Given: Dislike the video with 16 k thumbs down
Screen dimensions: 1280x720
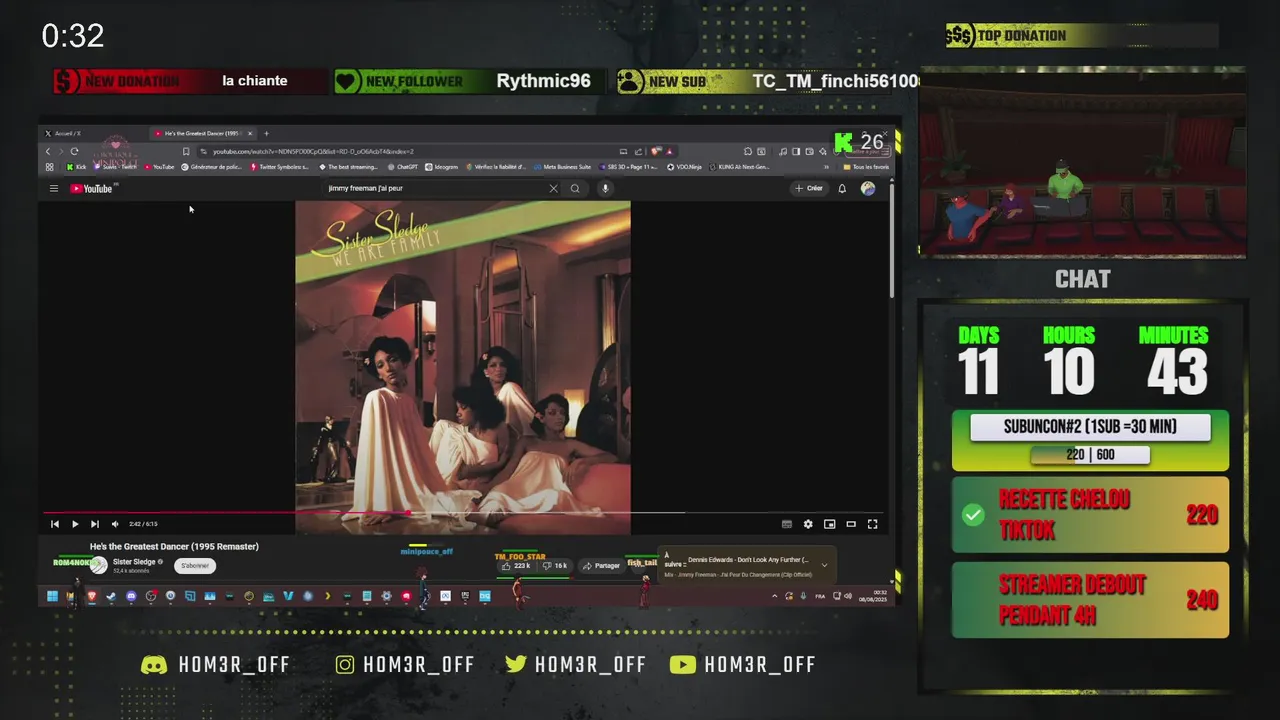Looking at the screenshot, I should (x=556, y=566).
